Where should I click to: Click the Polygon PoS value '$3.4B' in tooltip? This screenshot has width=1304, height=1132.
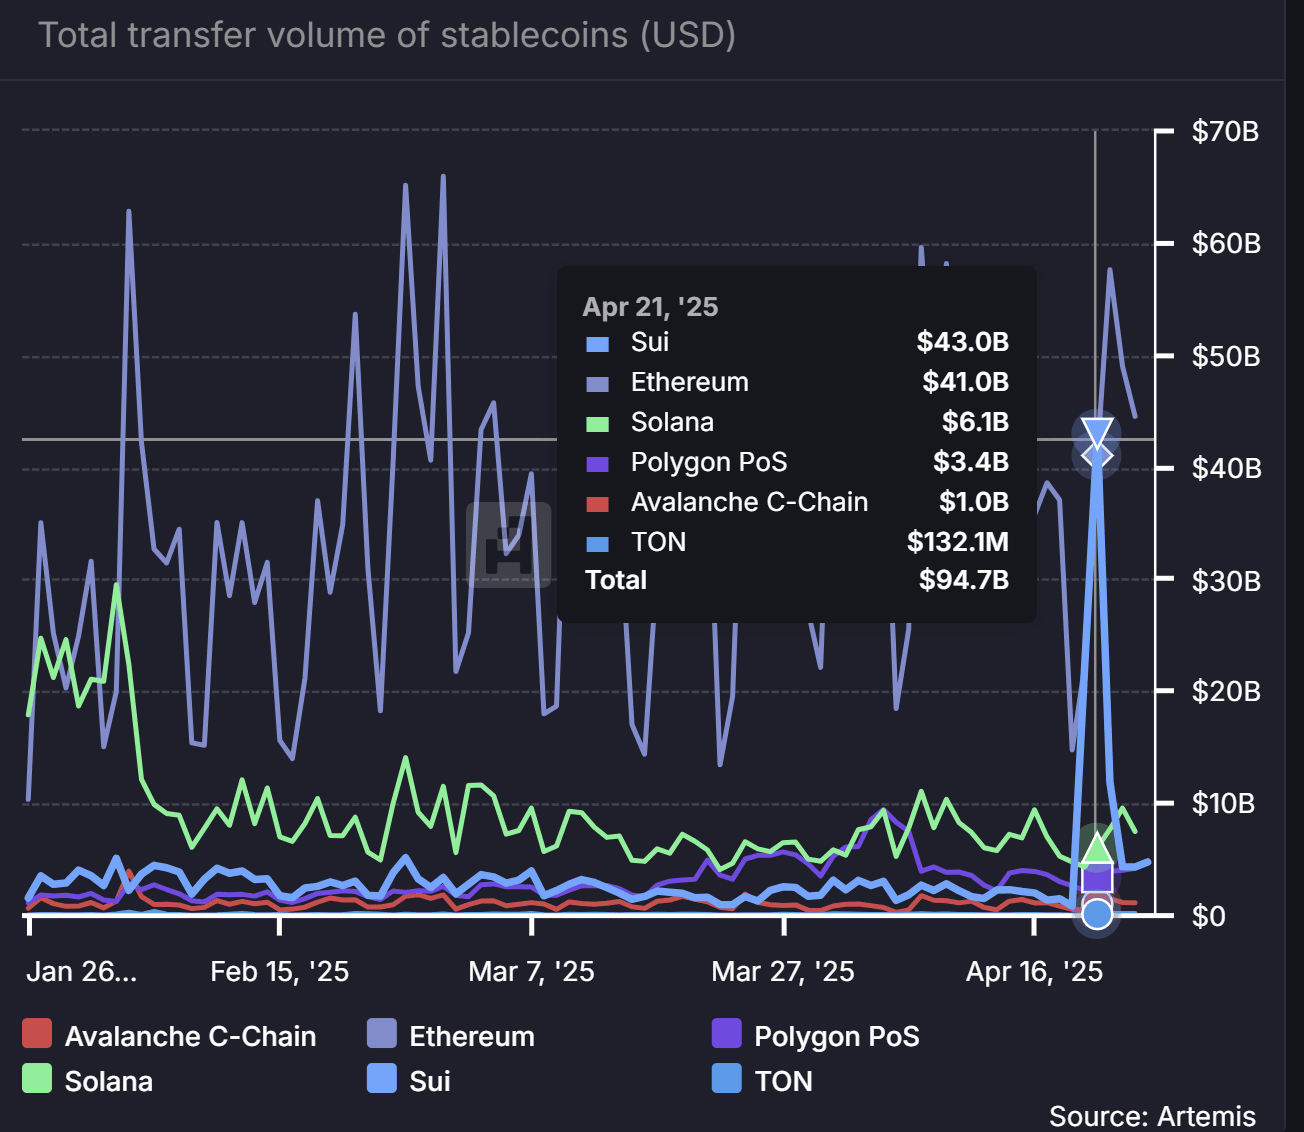coord(971,462)
